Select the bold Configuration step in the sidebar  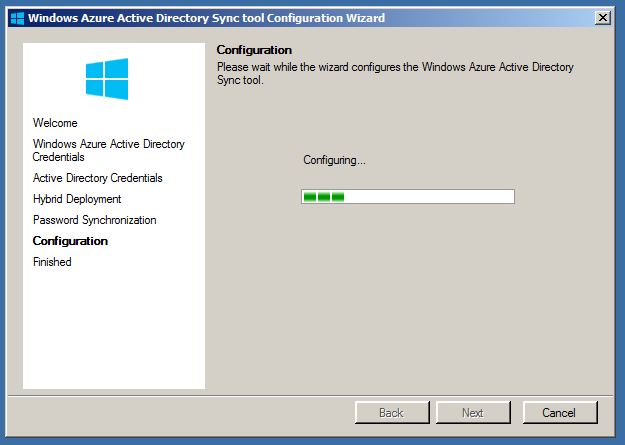click(70, 241)
